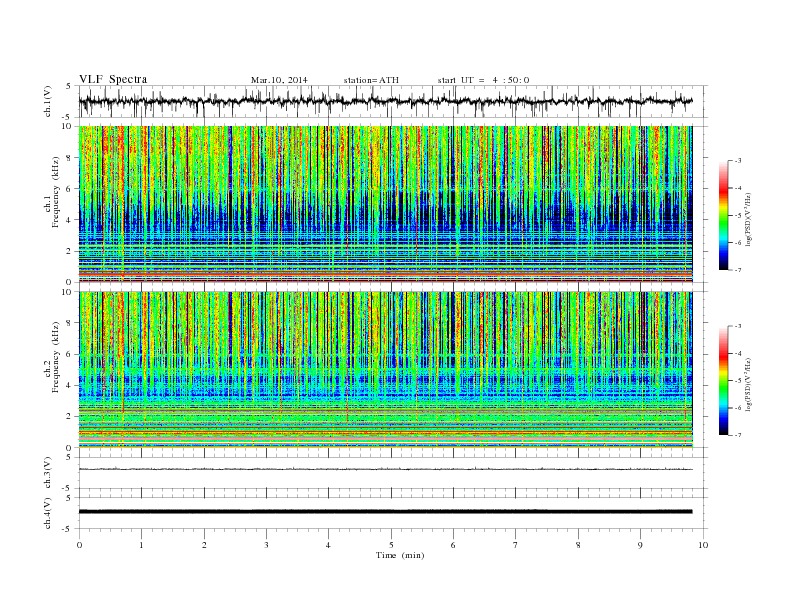792x612 pixels.
Task: Click time-axis tick label "7"
Action: coord(516,545)
